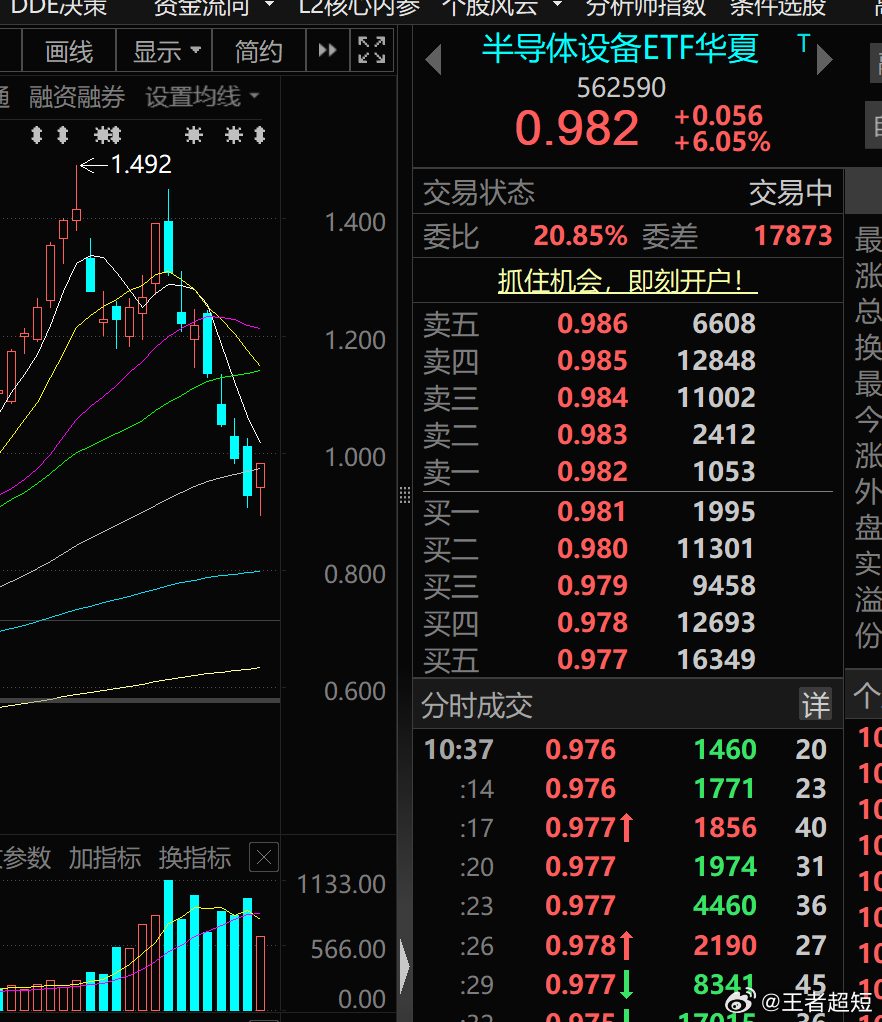Go to next stock with right arrow
This screenshot has width=882, height=1022.
pyautogui.click(x=825, y=59)
